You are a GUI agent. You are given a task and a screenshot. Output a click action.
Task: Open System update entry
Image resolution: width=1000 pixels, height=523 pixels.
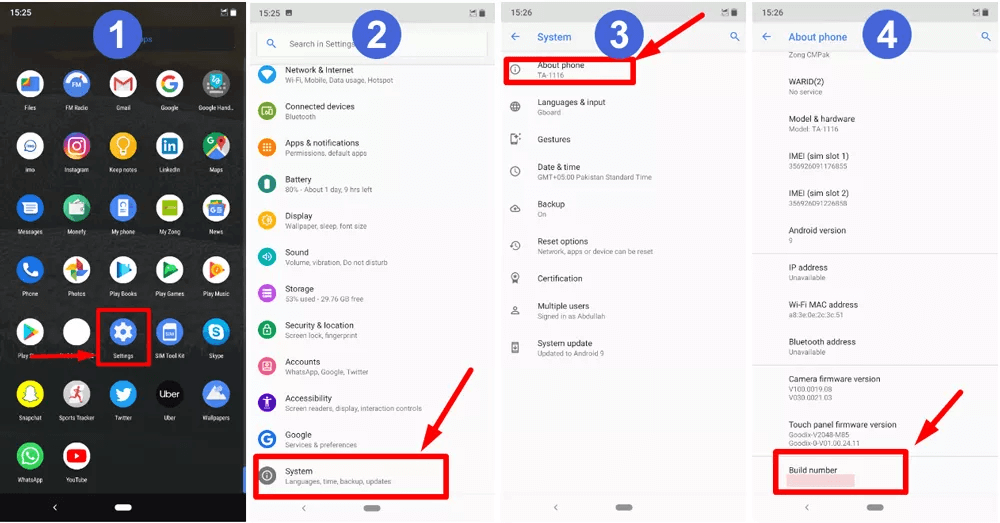pyautogui.click(x=624, y=348)
